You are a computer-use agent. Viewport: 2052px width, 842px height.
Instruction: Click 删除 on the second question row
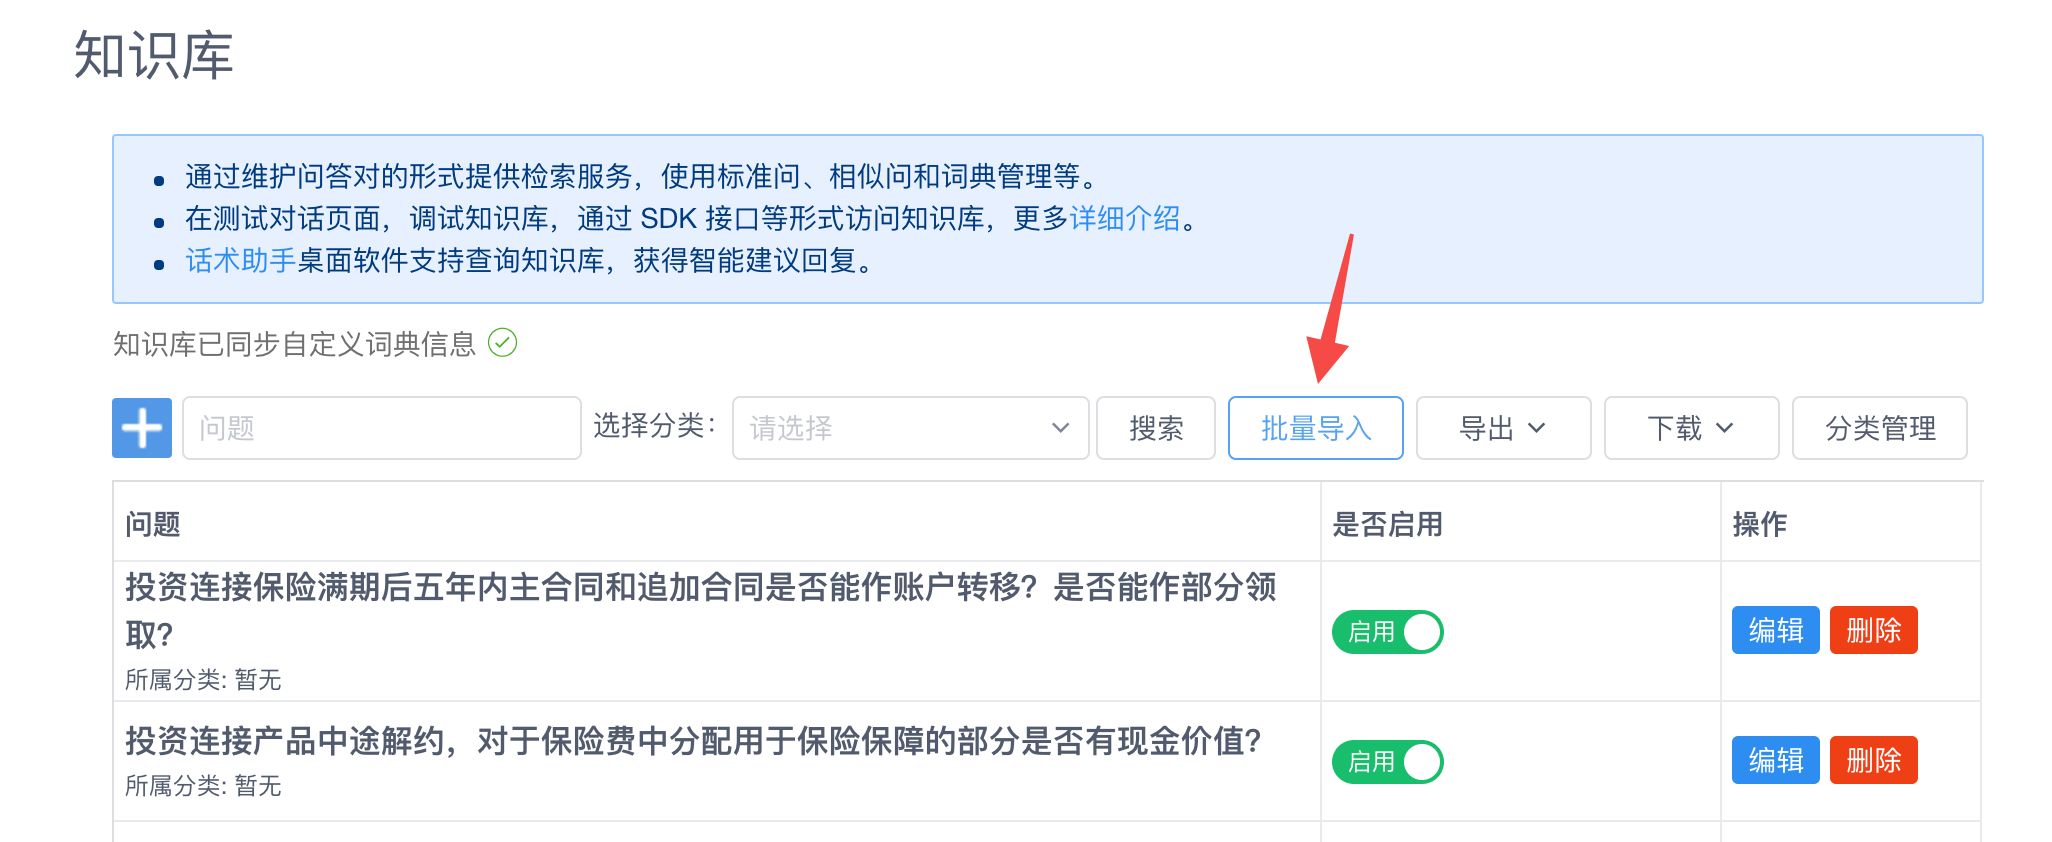click(x=1873, y=761)
